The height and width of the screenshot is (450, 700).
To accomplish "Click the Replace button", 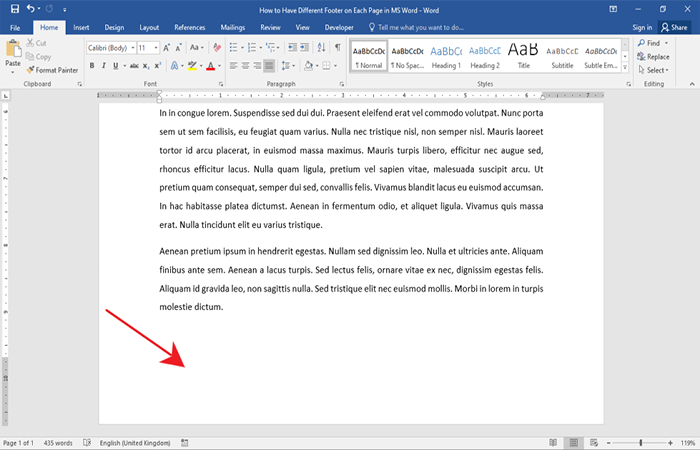I will [655, 57].
